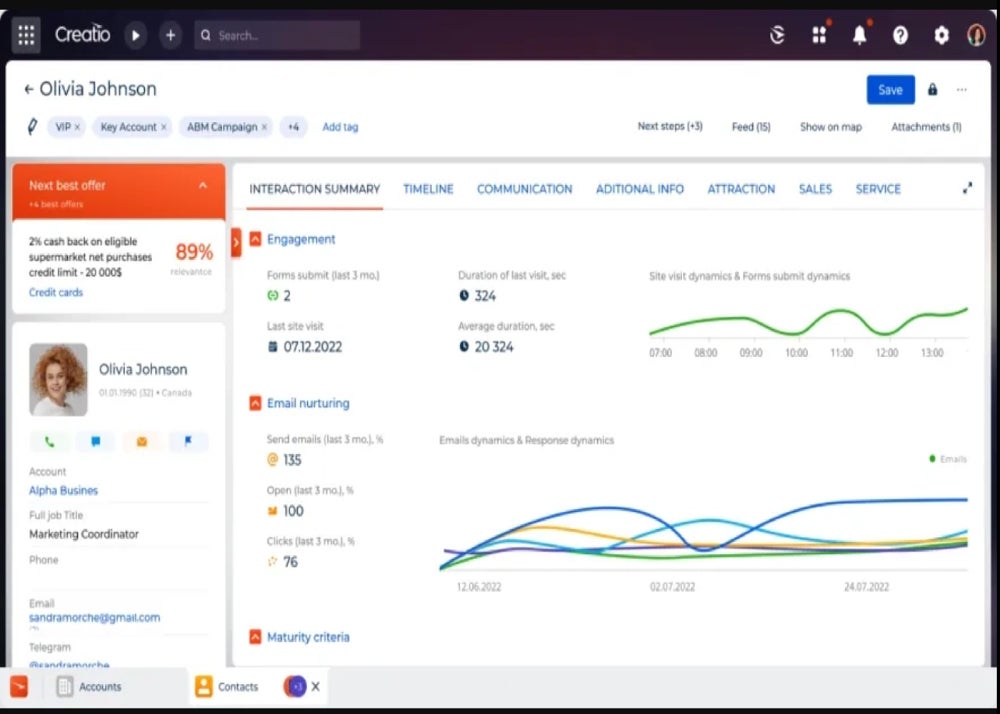Click the run process play icon
This screenshot has height=714, width=1000.
click(135, 36)
